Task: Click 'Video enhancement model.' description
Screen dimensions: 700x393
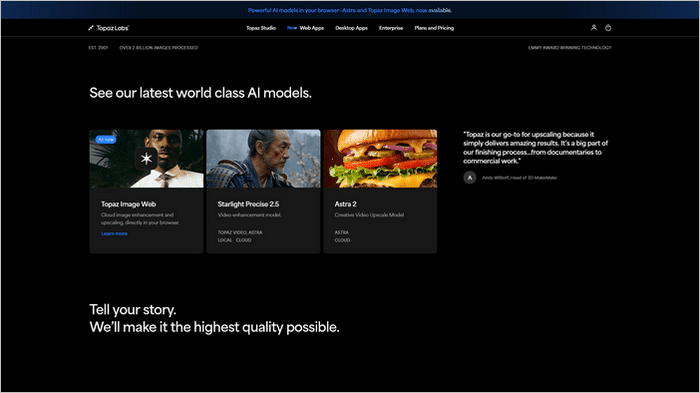Action: tap(250, 215)
